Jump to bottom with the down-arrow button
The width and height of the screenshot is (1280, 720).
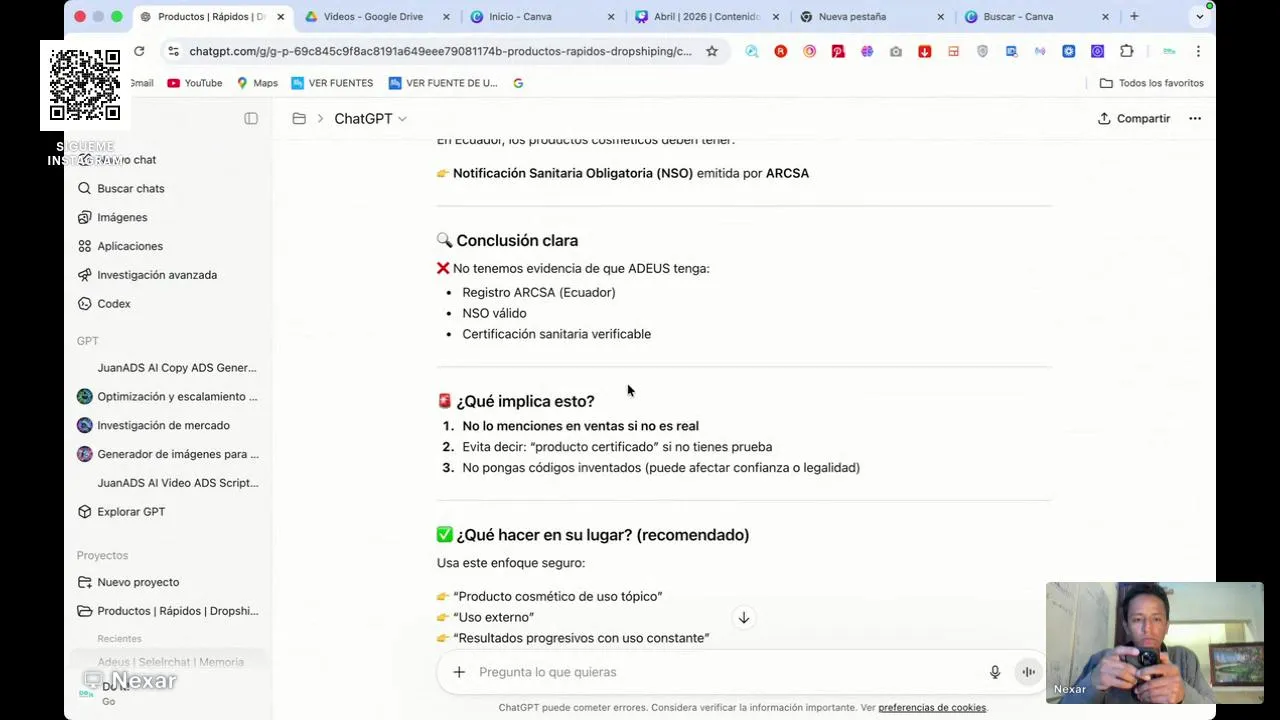pos(744,618)
